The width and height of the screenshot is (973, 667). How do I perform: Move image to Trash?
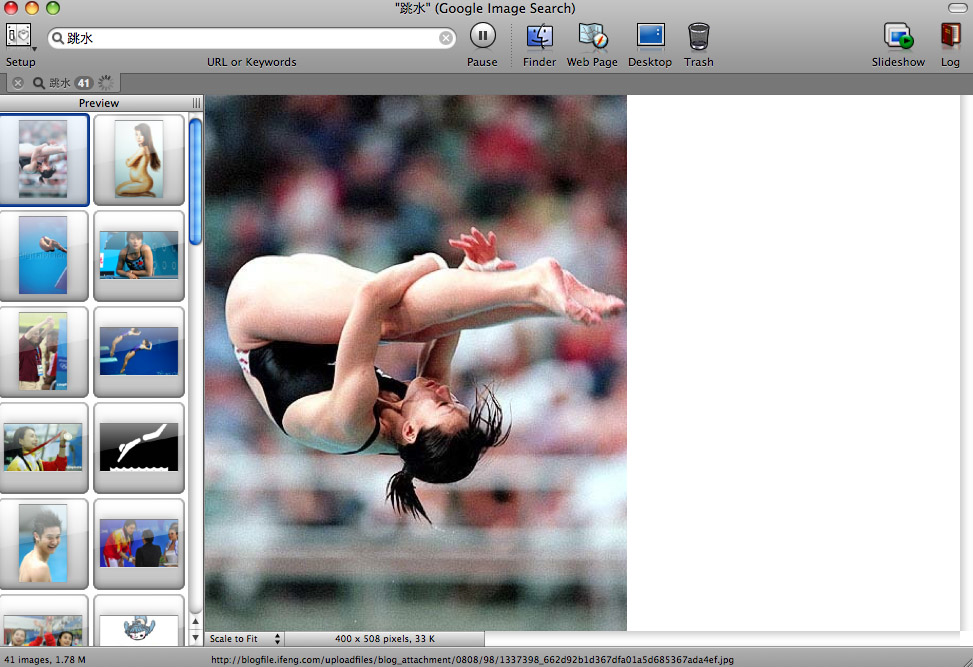699,37
